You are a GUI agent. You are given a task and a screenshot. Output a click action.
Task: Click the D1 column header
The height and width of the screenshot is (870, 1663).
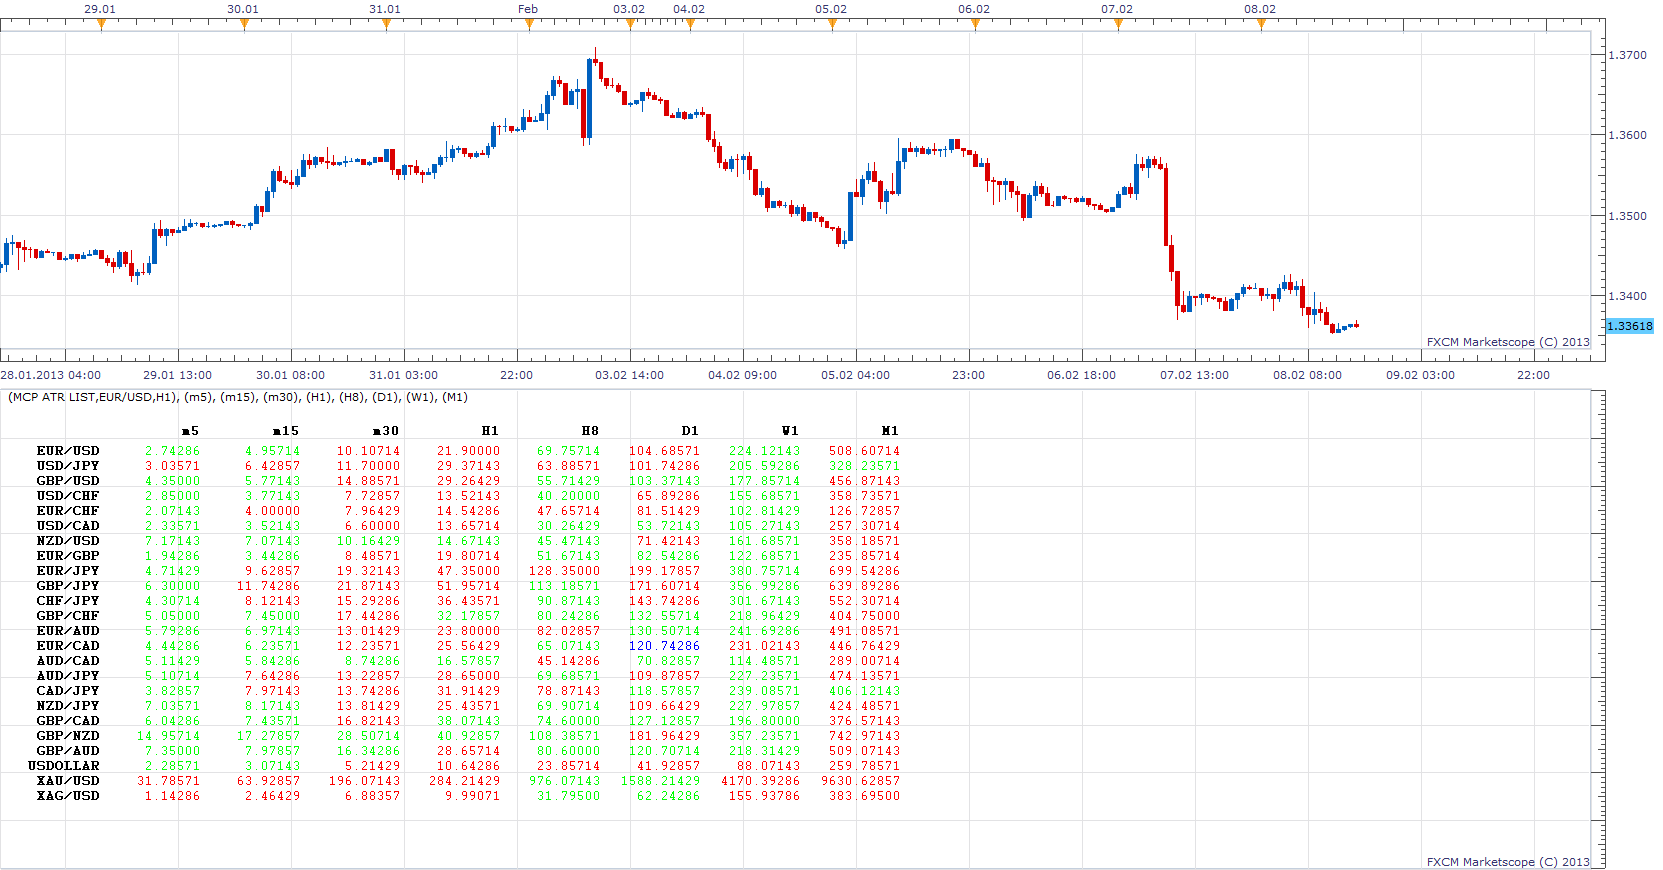click(x=690, y=431)
